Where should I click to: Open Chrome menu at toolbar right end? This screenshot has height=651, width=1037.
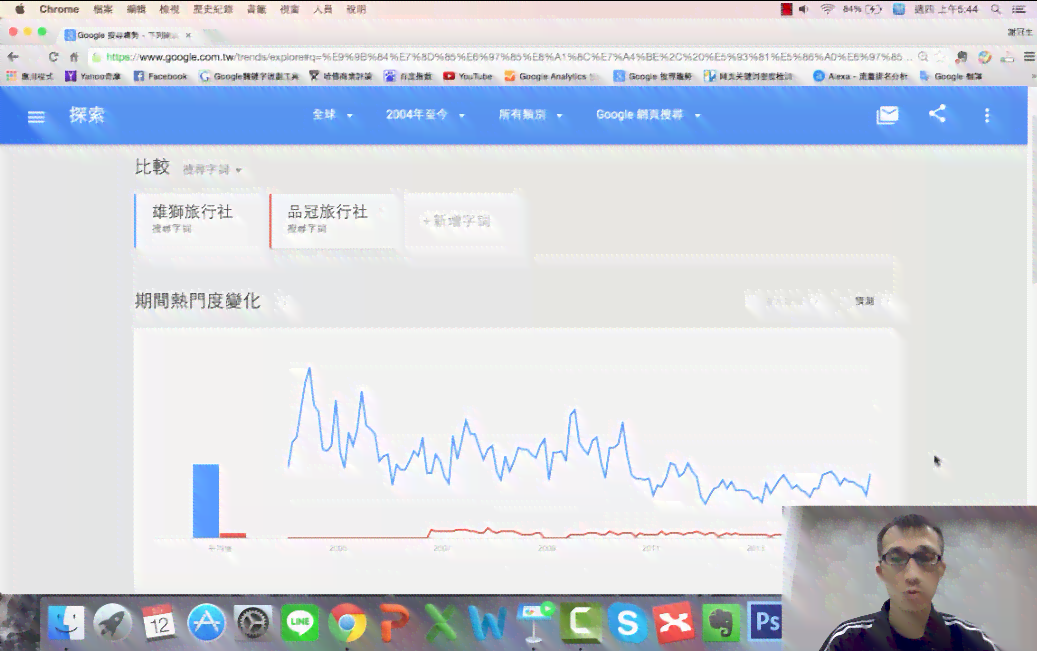(1029, 57)
